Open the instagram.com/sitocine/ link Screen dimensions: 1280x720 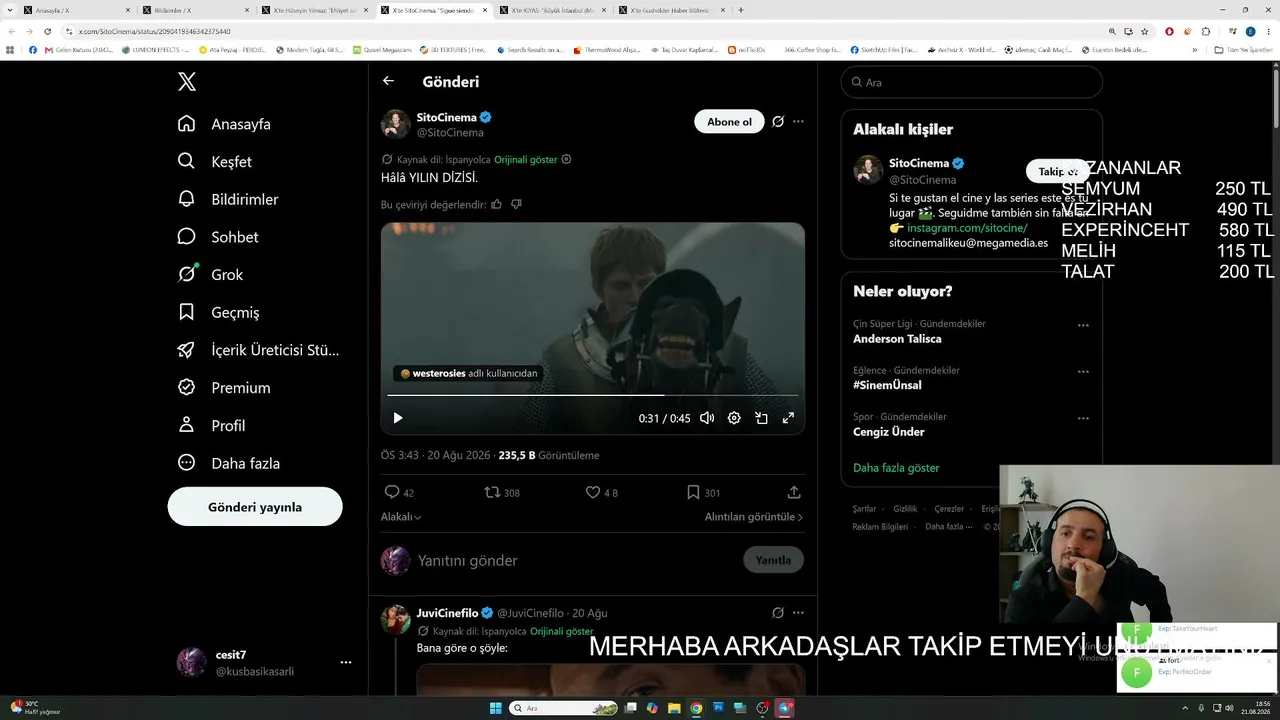(967, 228)
